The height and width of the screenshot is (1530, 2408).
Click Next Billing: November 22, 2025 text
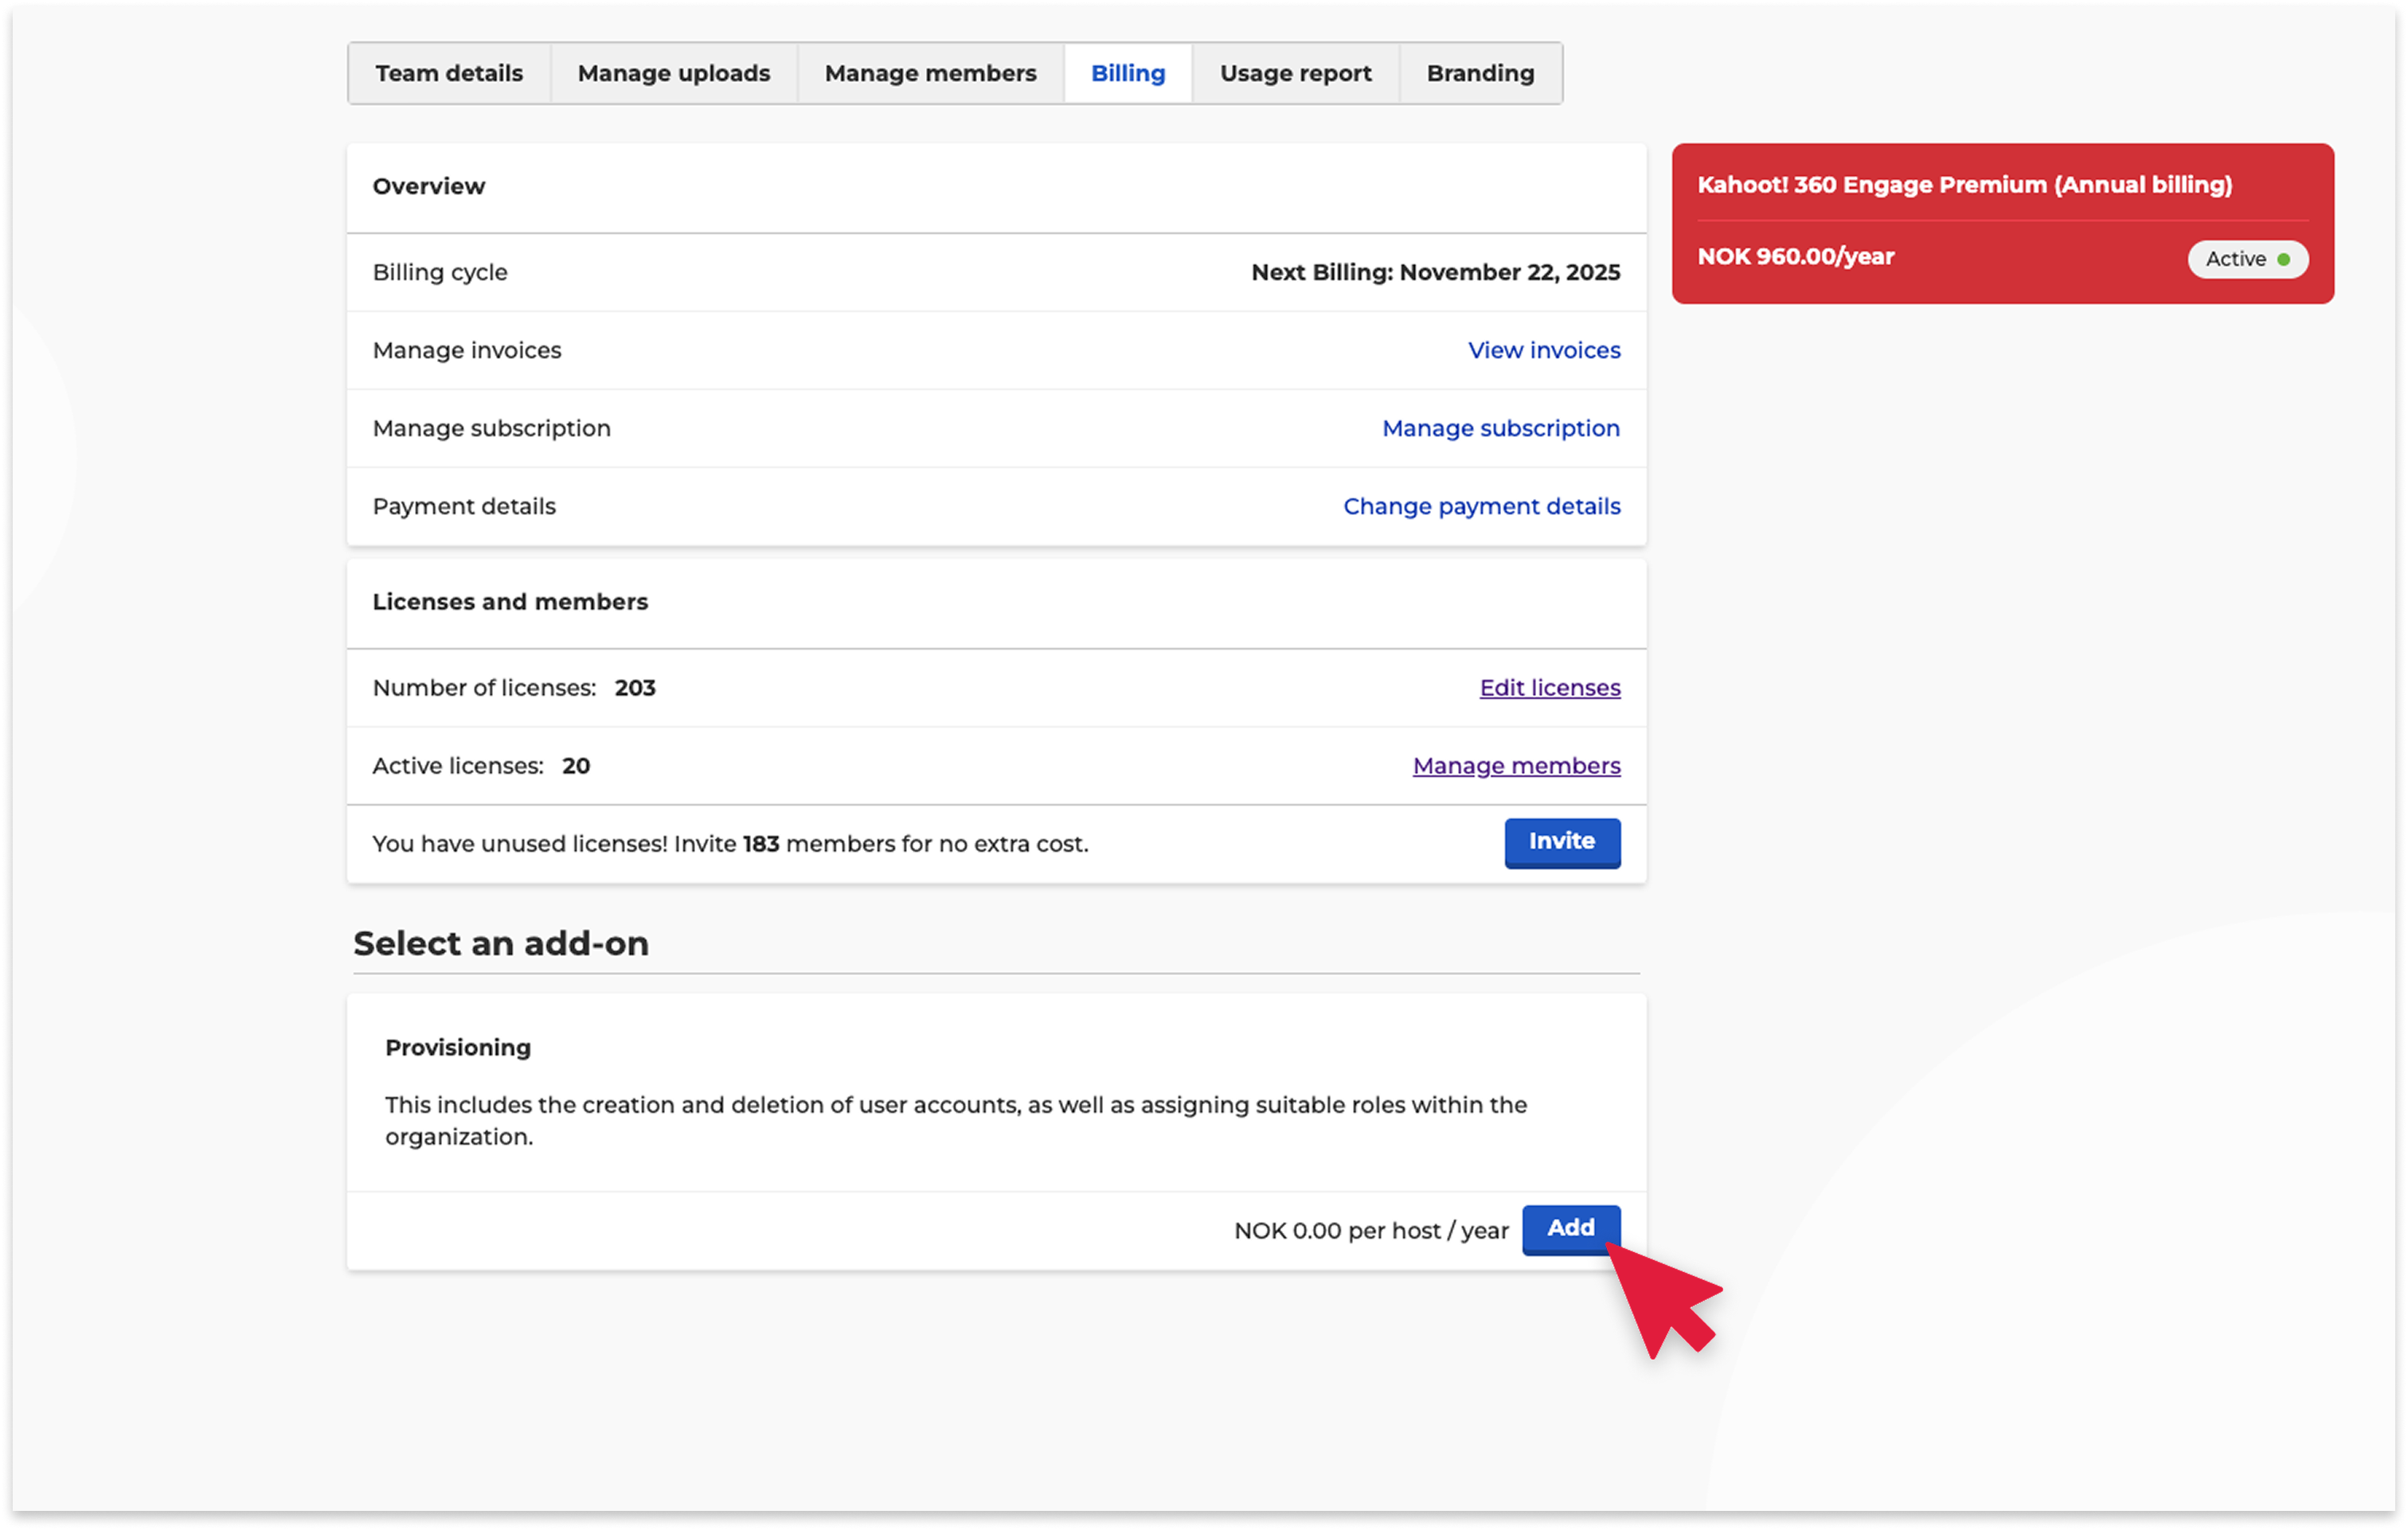pos(1435,272)
